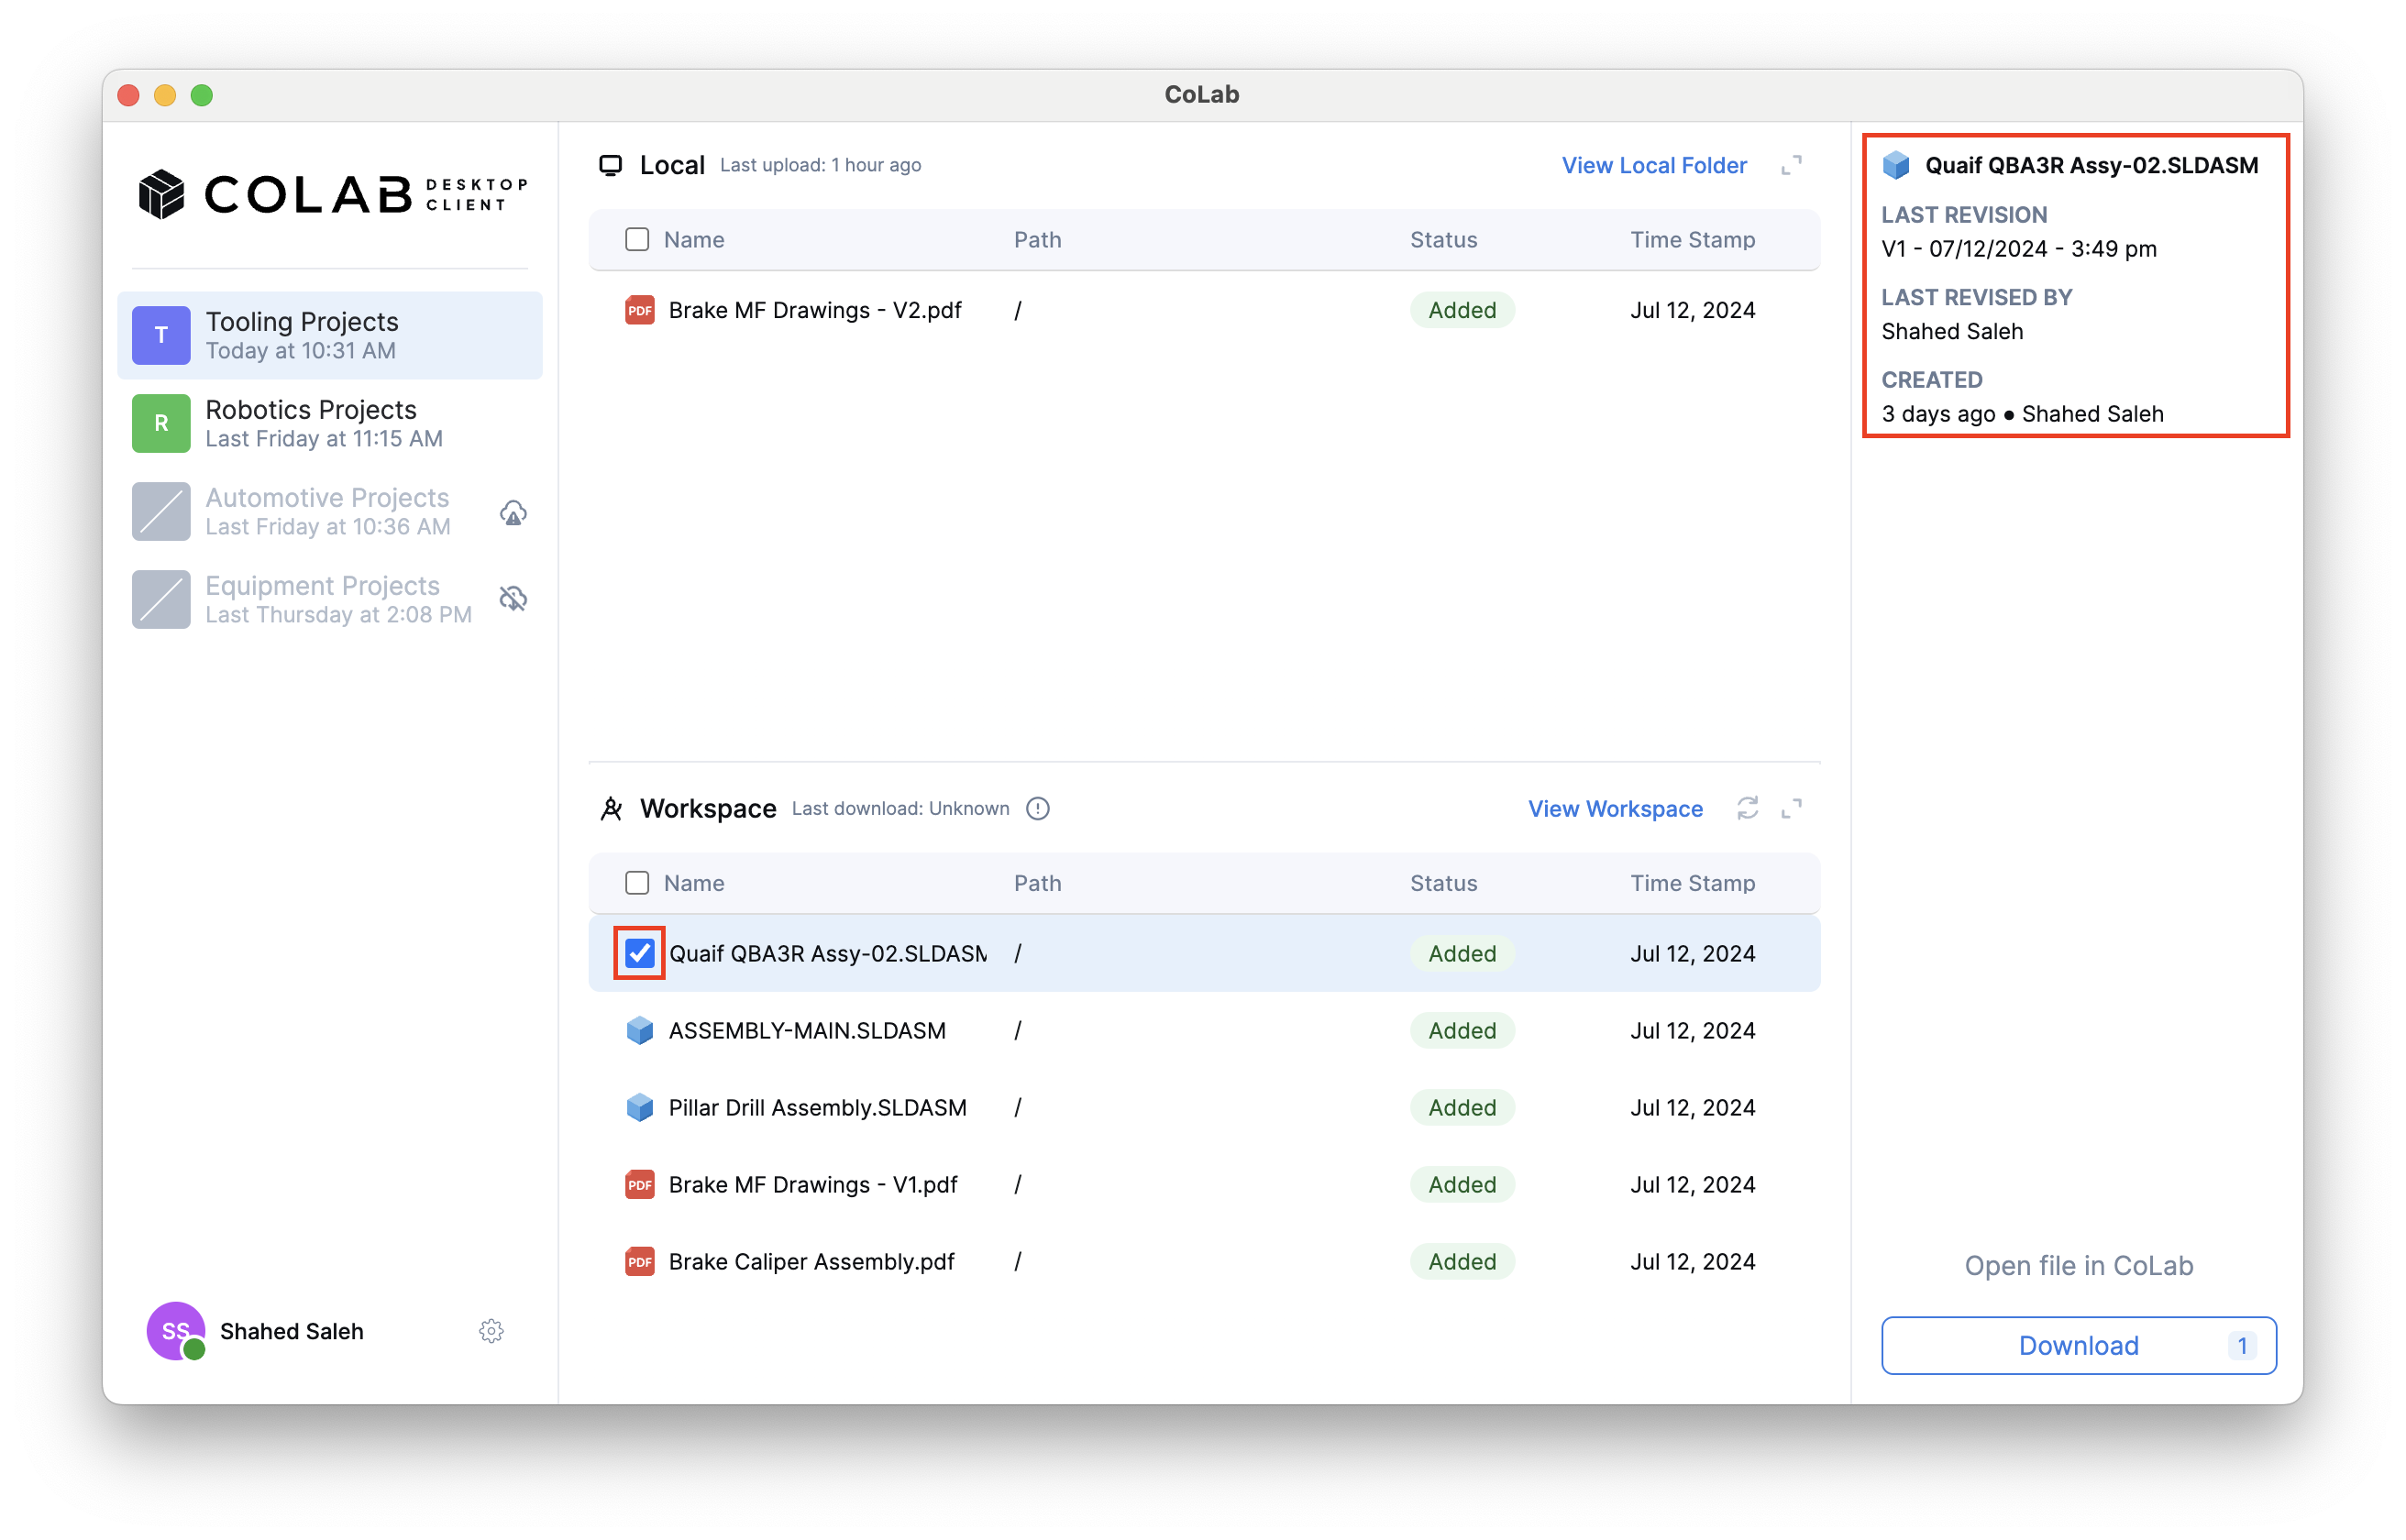Click the Local monitor icon
This screenshot has width=2406, height=1540.
610,165
